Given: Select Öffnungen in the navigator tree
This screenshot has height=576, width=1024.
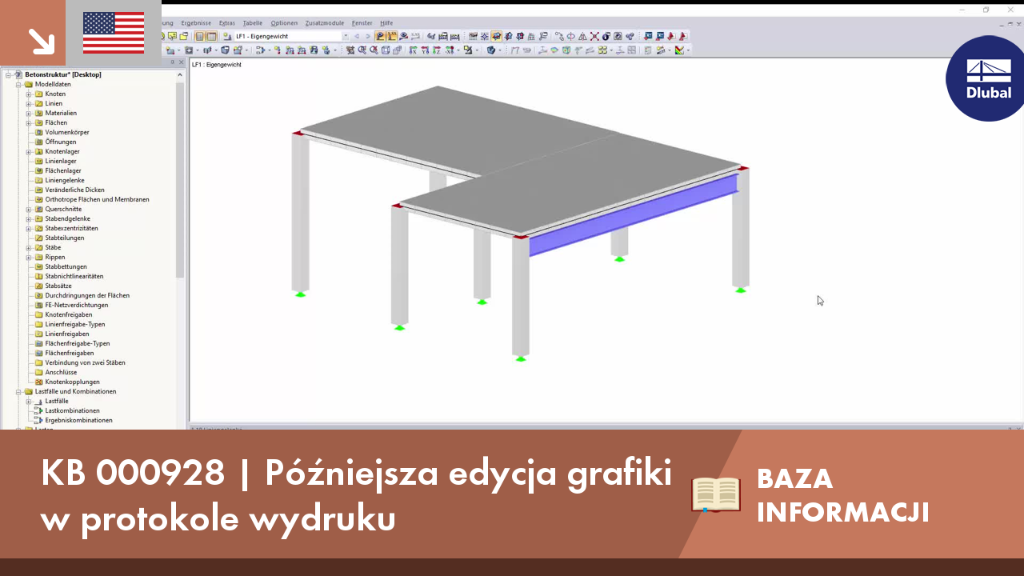Looking at the screenshot, I should pyautogui.click(x=60, y=142).
